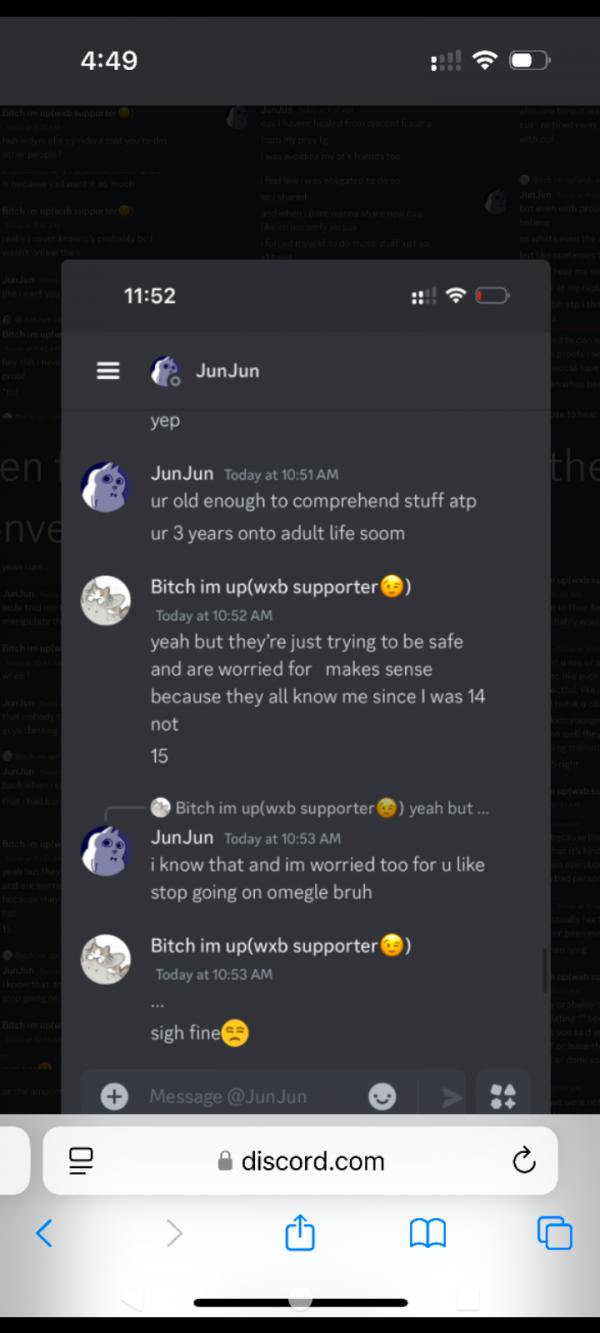Open the hamburger menu beside JunJun
The width and height of the screenshot is (600, 1333).
pos(108,371)
